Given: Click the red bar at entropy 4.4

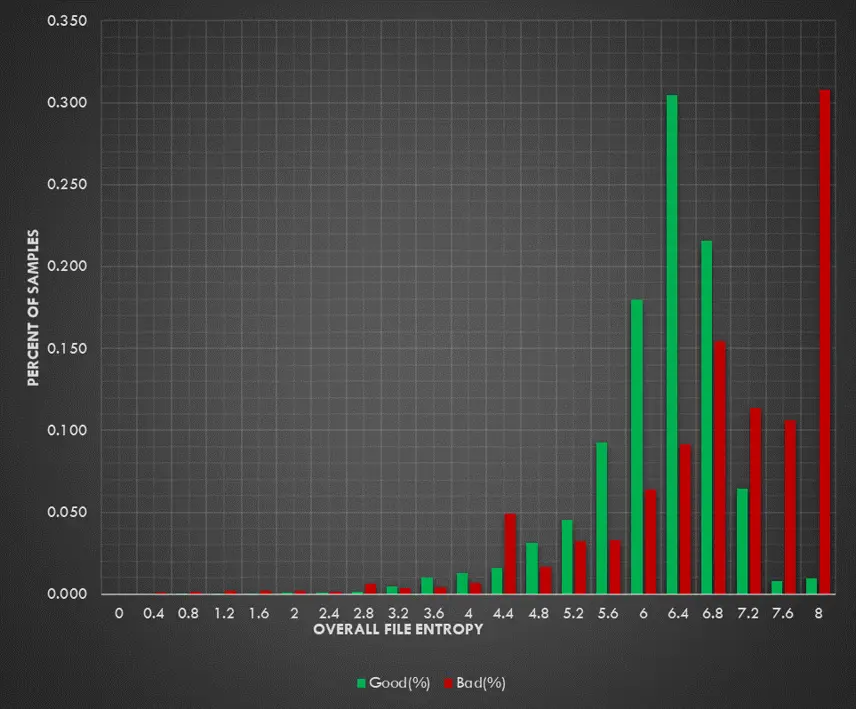Looking at the screenshot, I should (510, 554).
